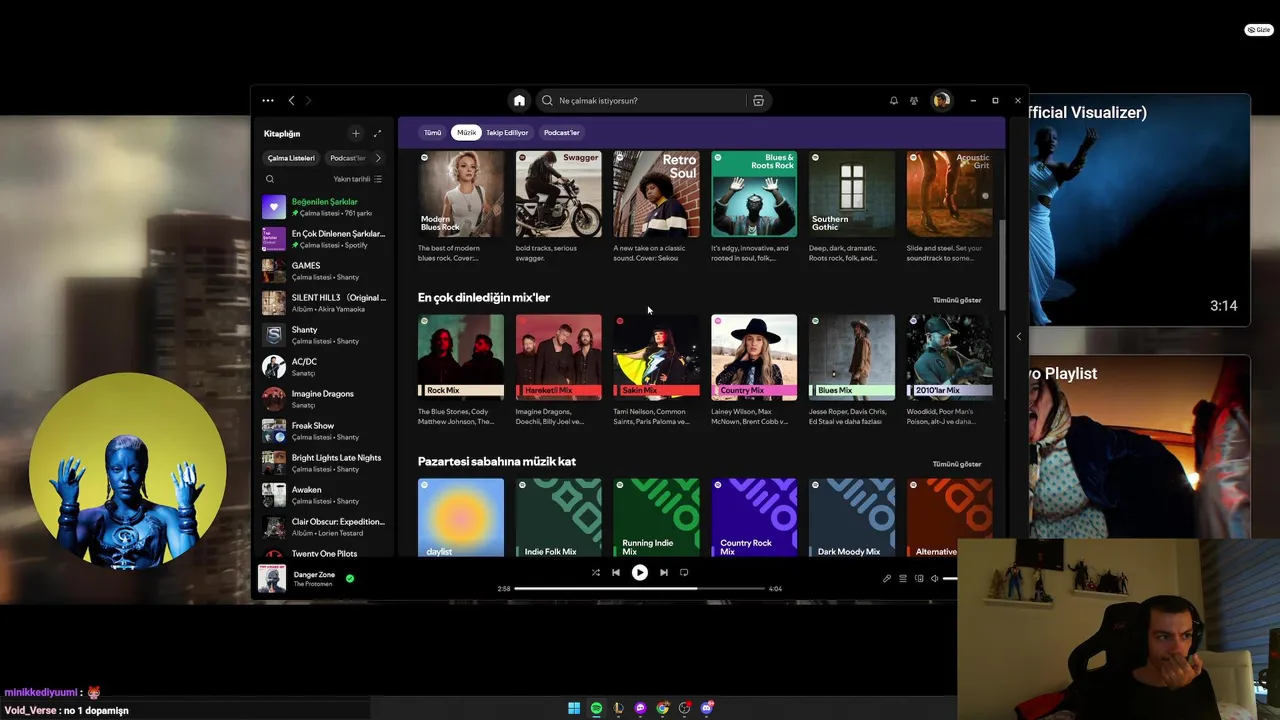Open The Protomen artist link in player
Viewport: 1280px width, 720px height.
(313, 585)
